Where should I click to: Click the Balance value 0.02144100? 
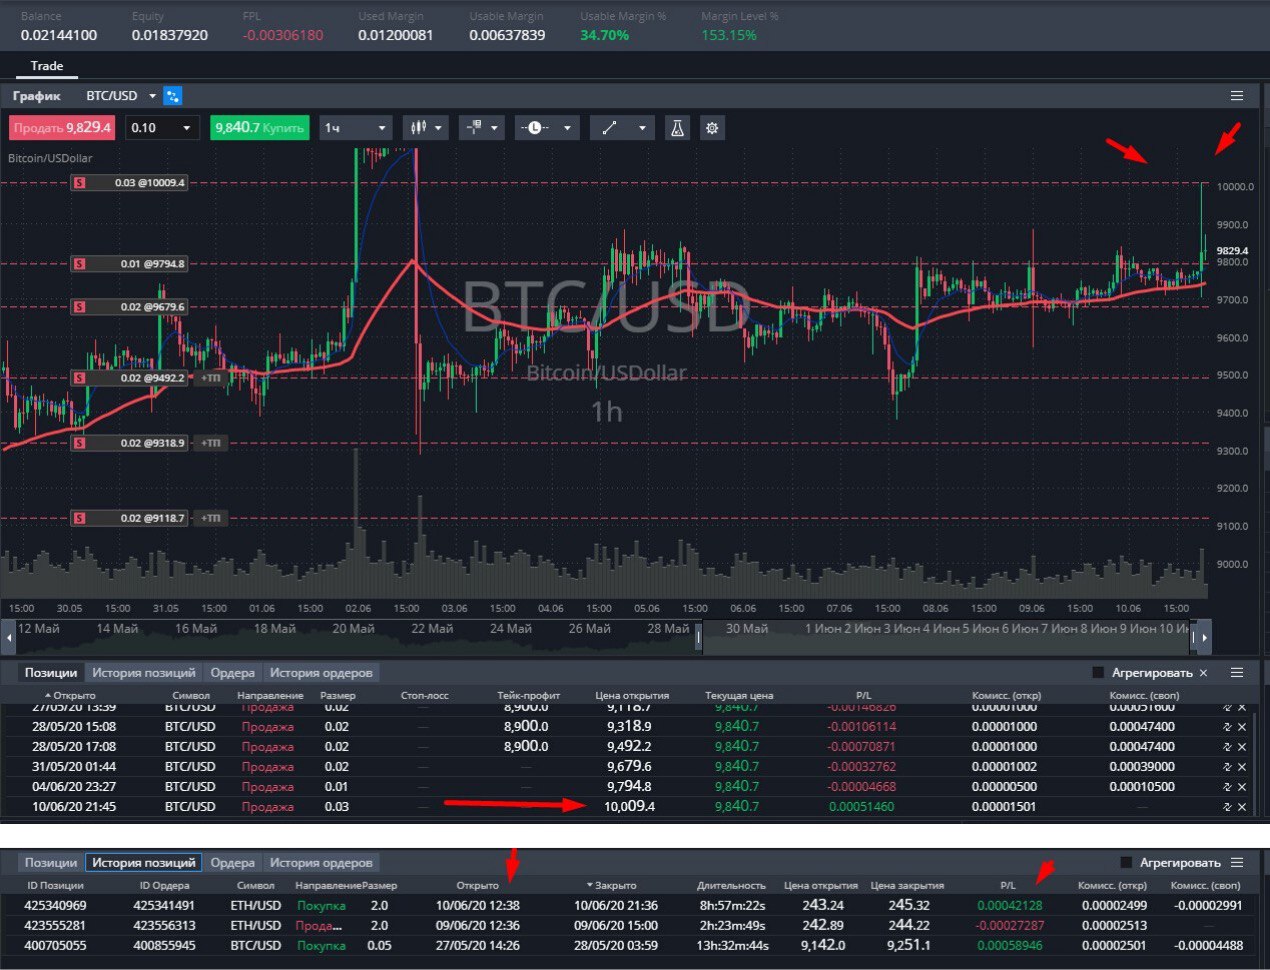tap(59, 35)
